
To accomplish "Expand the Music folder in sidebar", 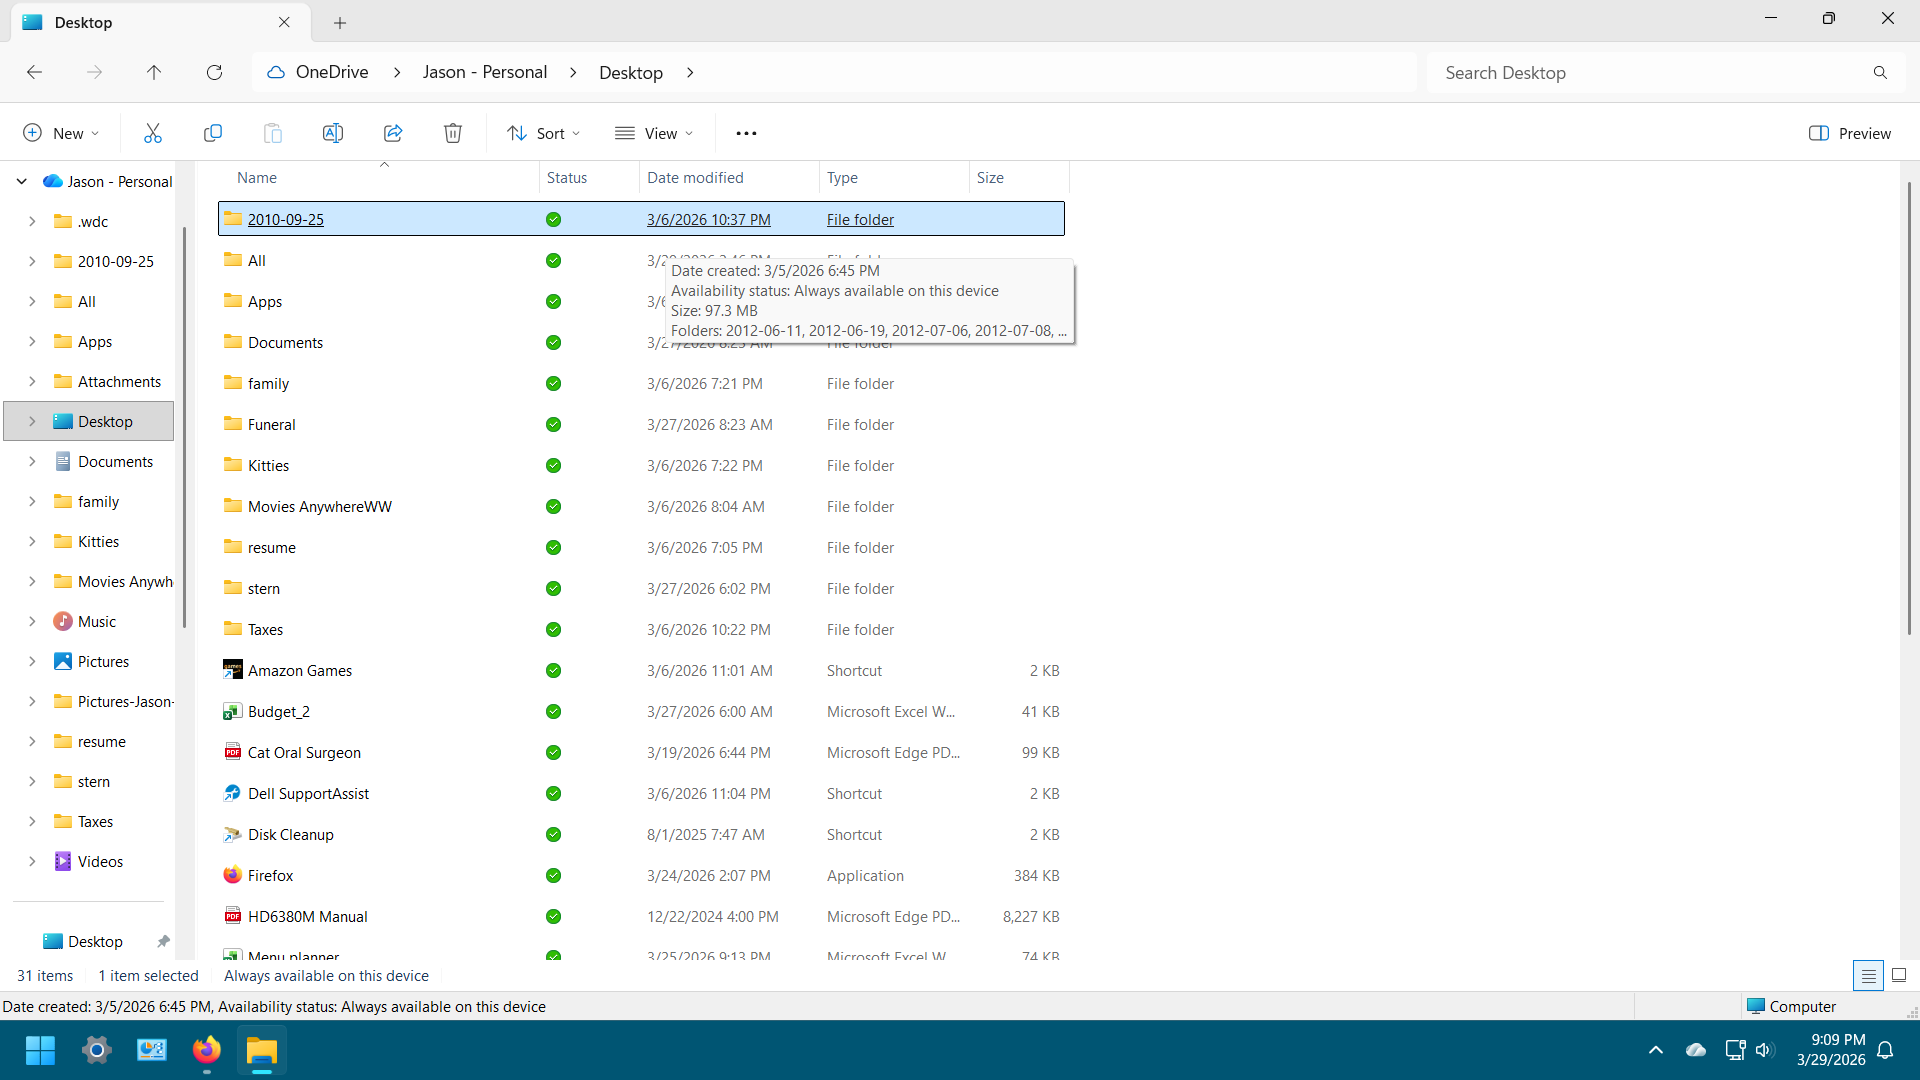I will 32,621.
